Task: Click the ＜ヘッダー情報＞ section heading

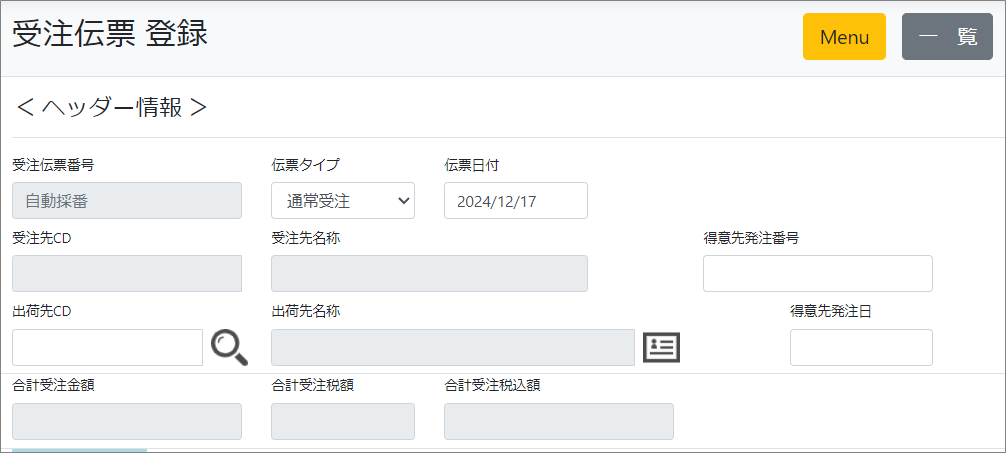Action: (x=112, y=107)
